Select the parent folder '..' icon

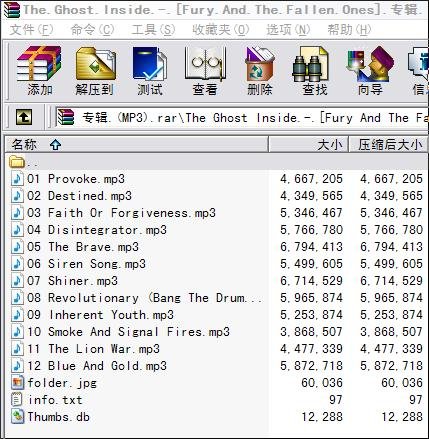click(17, 162)
